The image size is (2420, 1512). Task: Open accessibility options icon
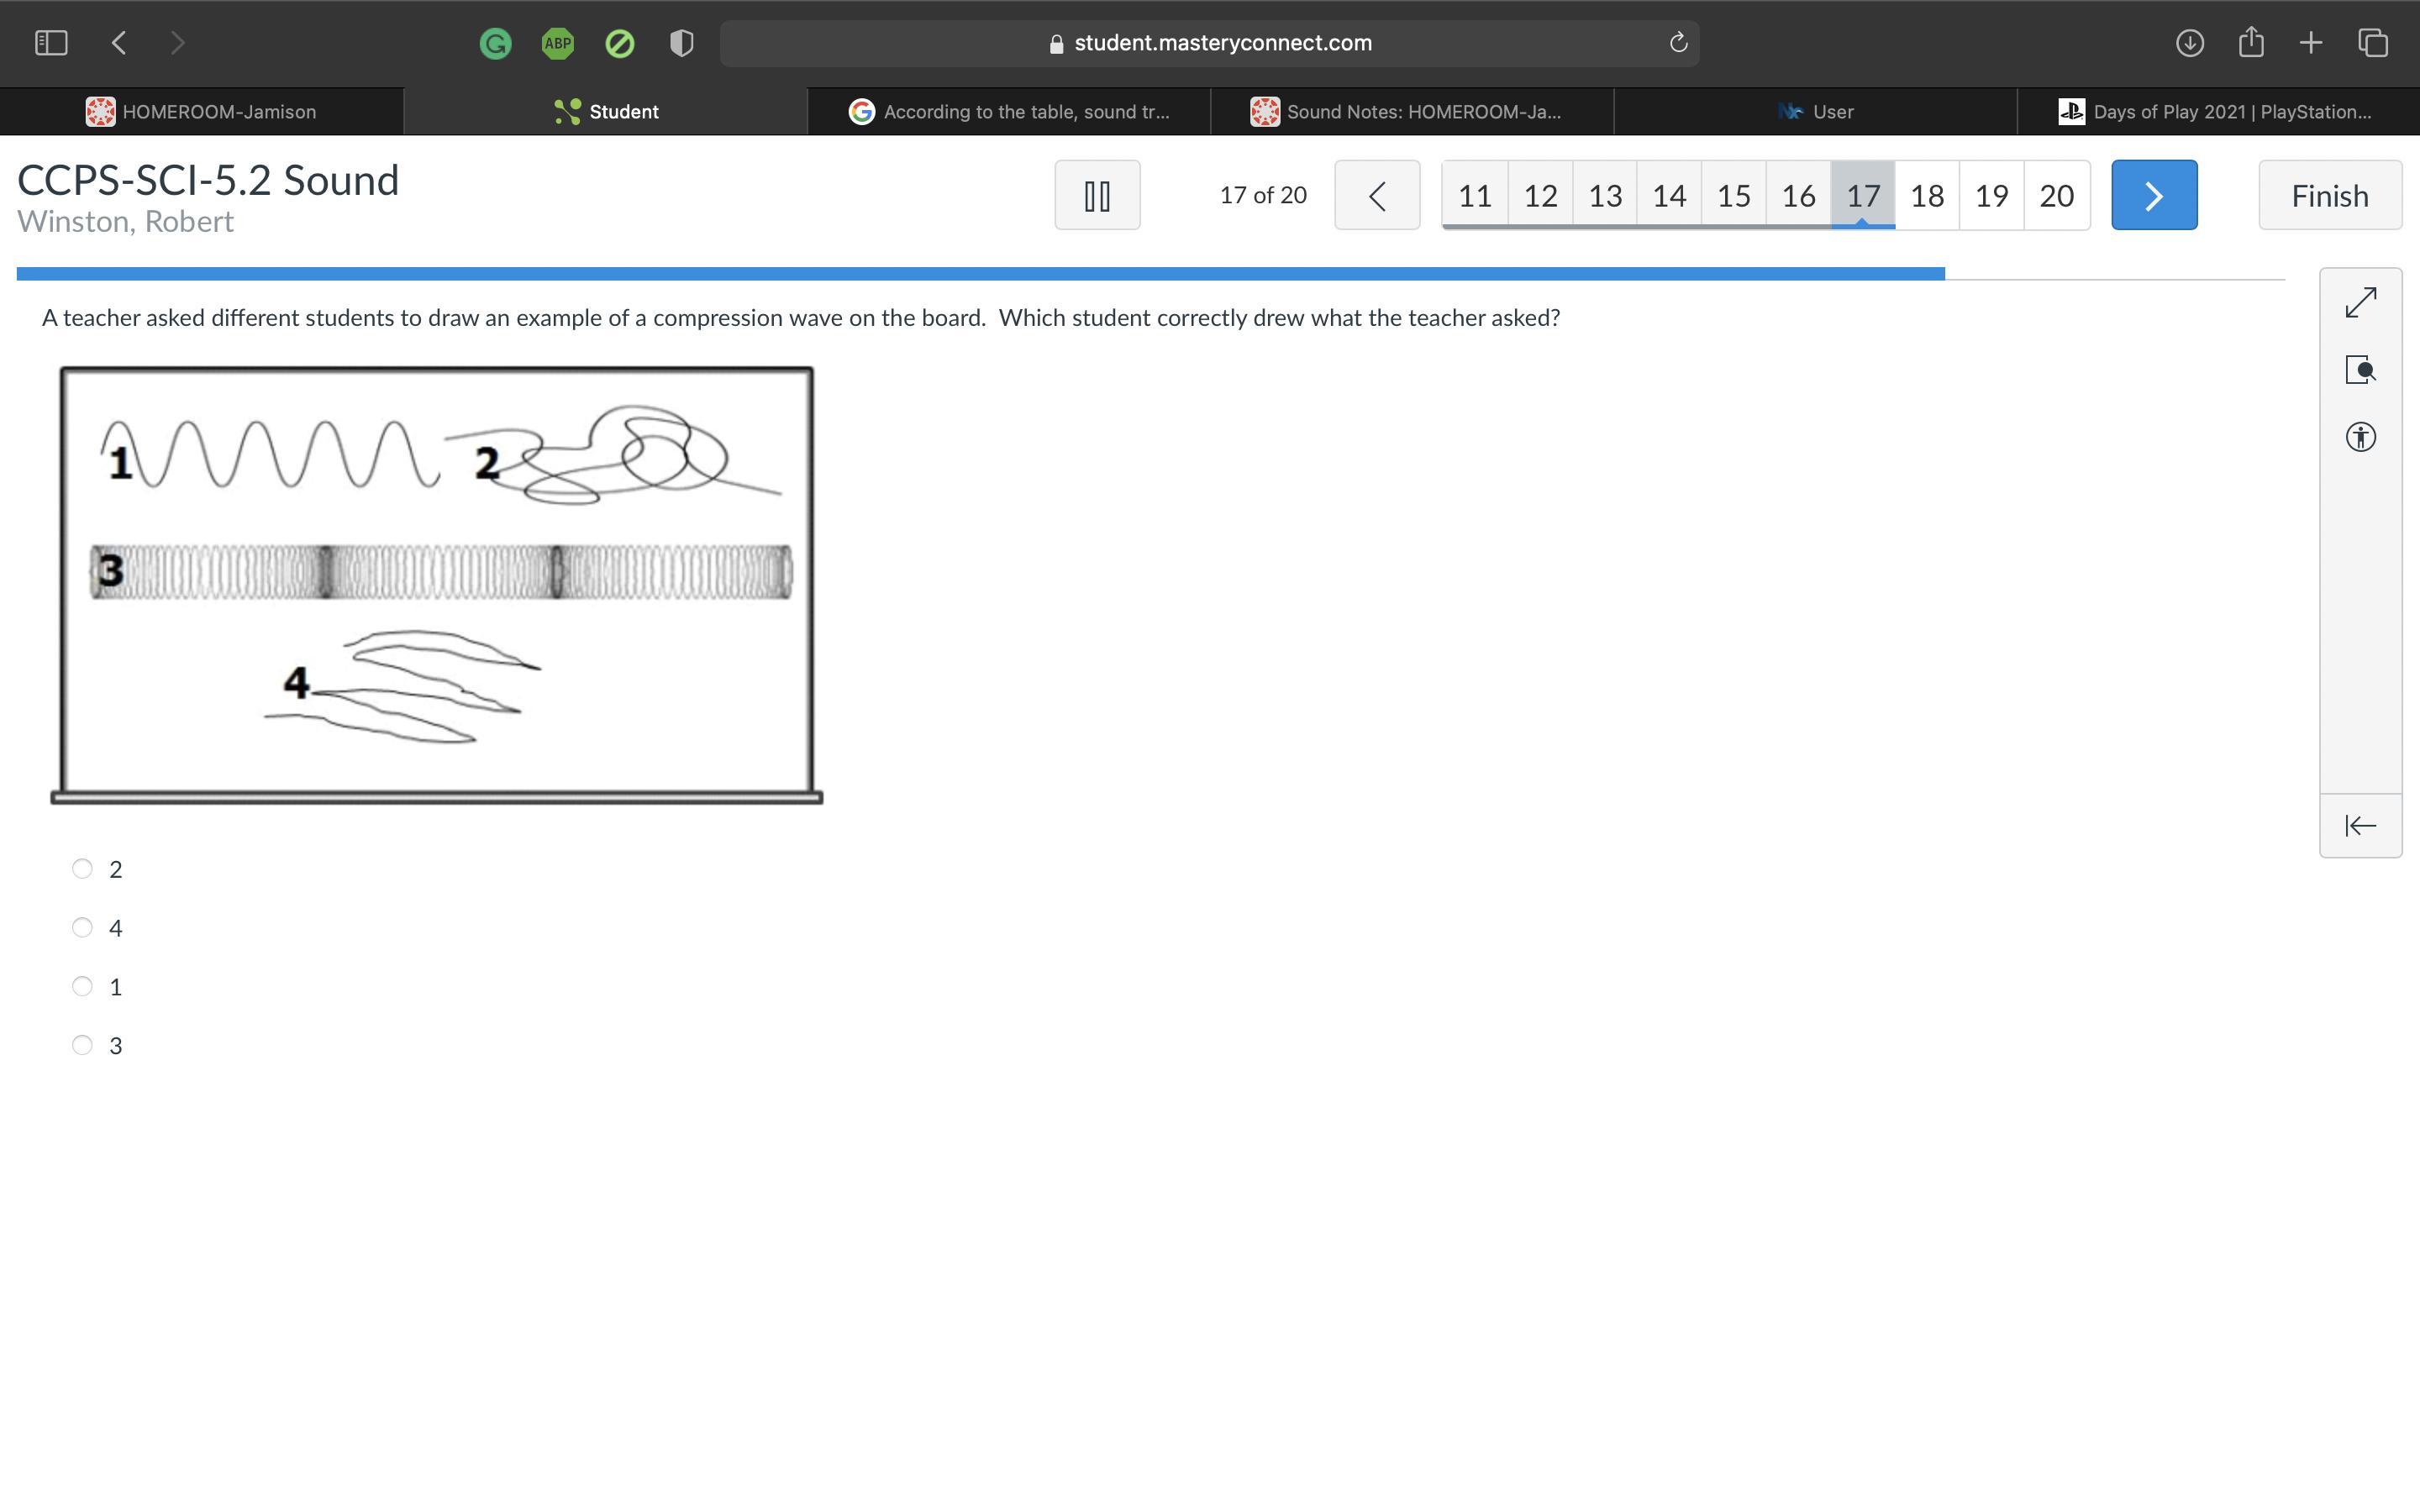point(2360,437)
